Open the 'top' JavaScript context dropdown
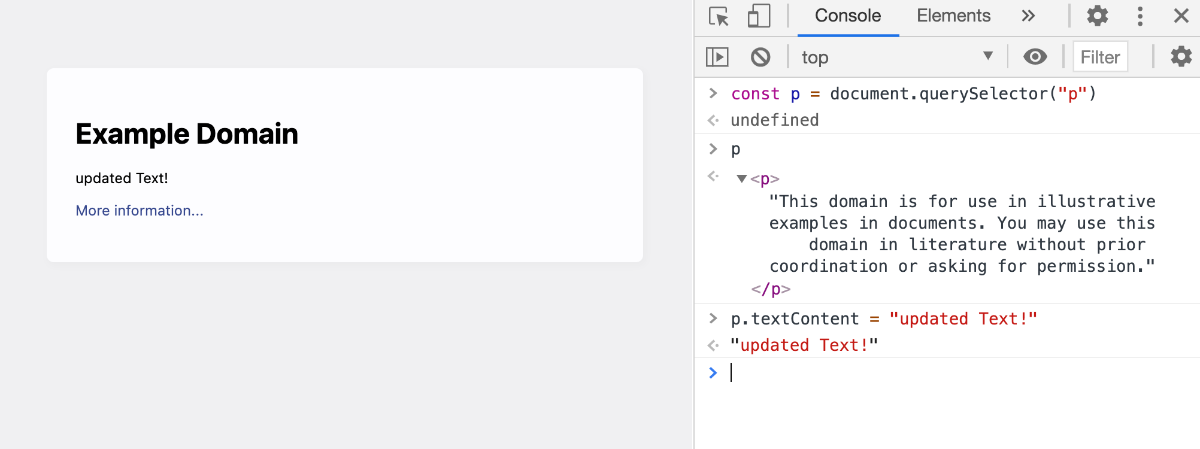The image size is (1200, 449). (897, 57)
